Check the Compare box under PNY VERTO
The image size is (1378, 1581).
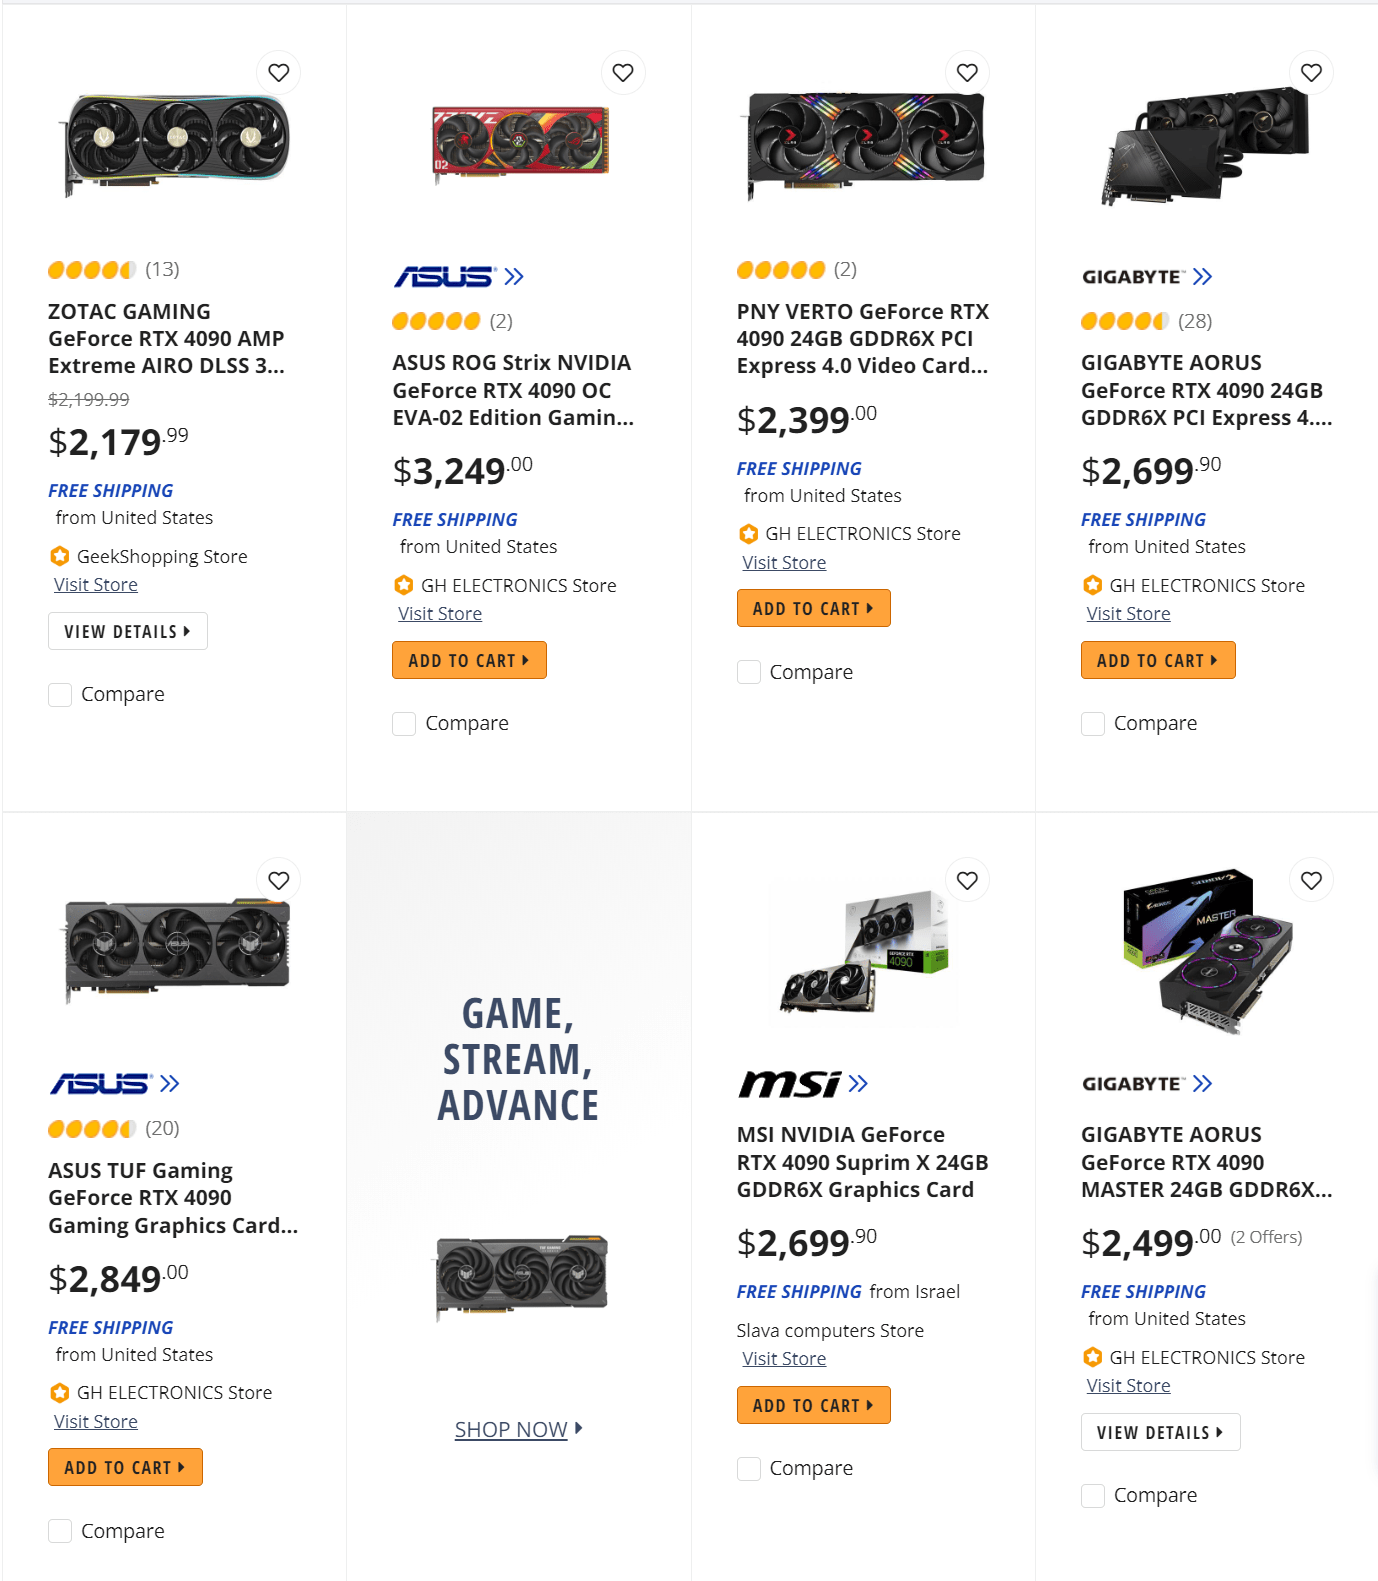[x=749, y=671]
